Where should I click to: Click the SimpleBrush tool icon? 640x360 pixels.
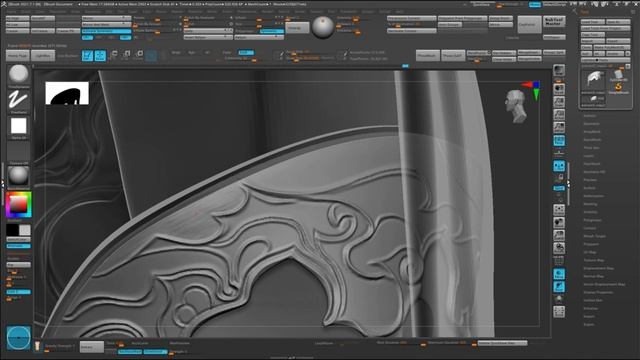tap(618, 88)
